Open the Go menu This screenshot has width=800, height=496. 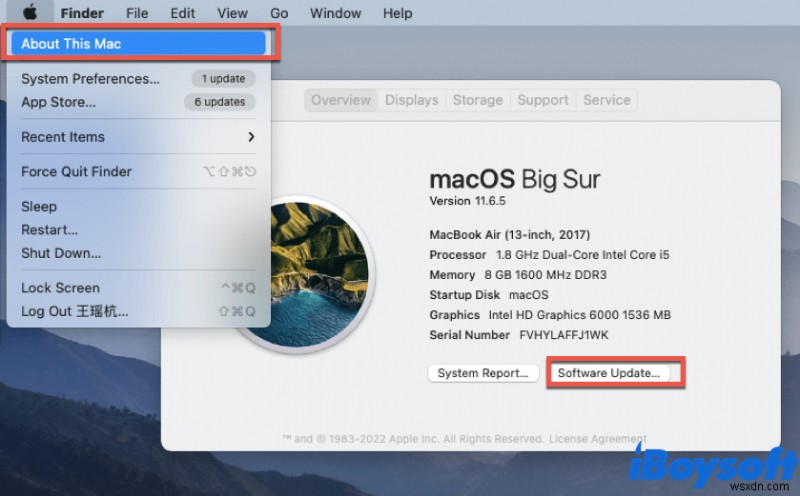(279, 13)
